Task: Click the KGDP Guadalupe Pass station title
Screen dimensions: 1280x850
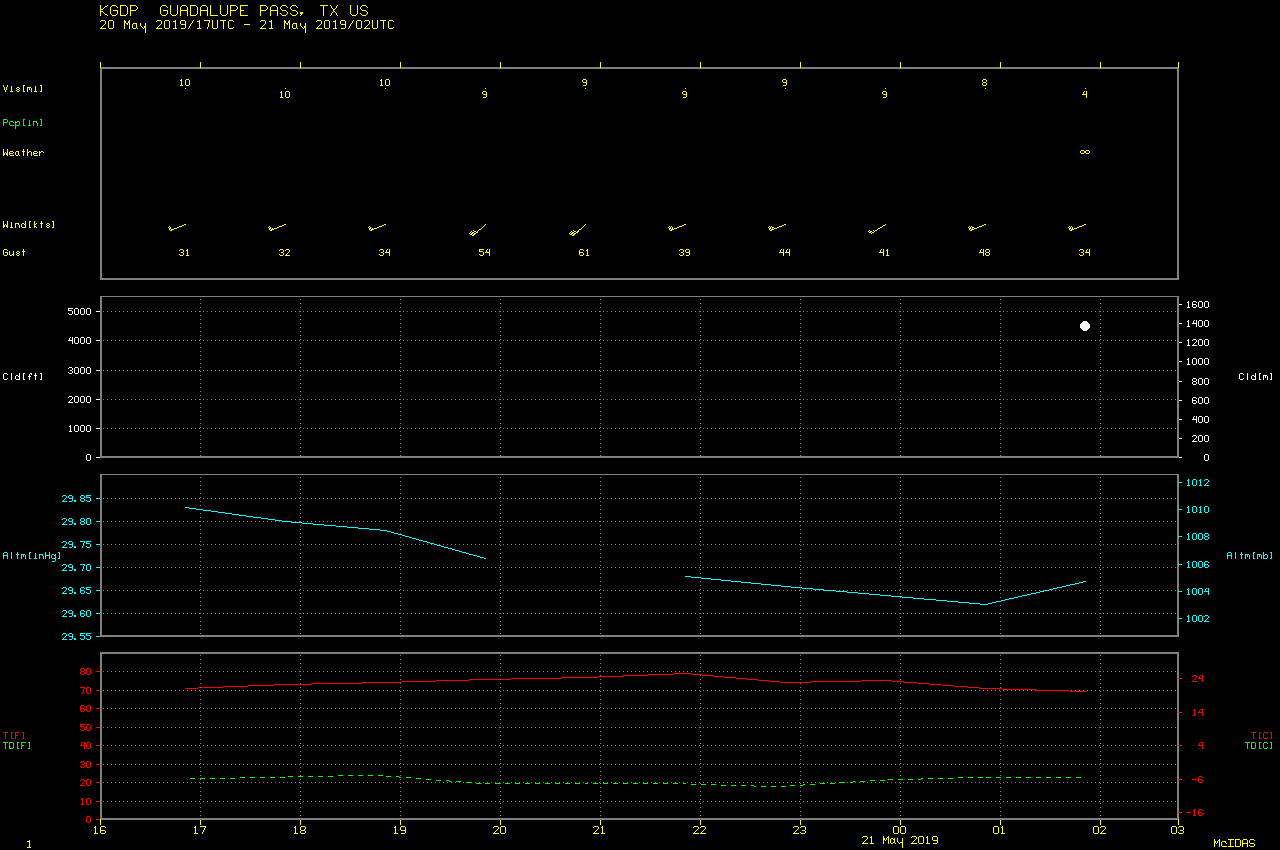Action: click(x=233, y=10)
